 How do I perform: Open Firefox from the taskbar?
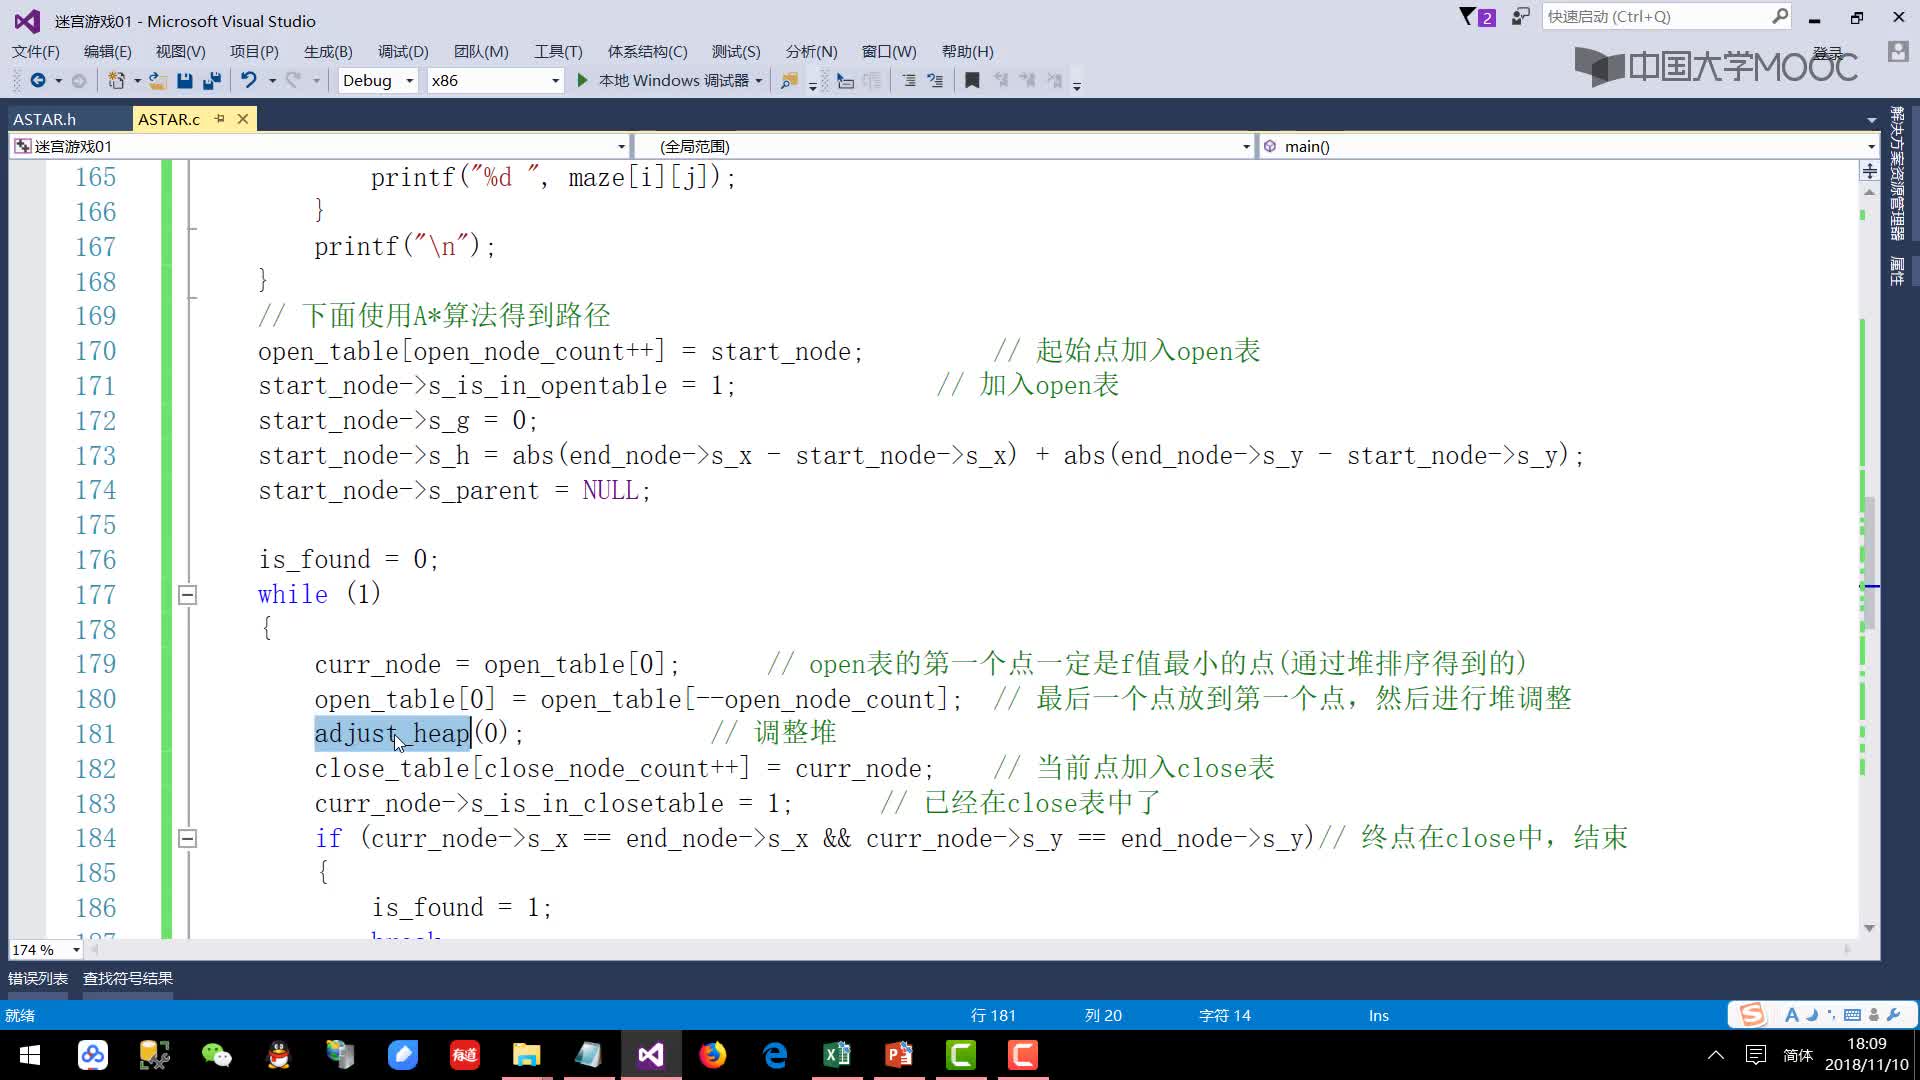tap(712, 1055)
